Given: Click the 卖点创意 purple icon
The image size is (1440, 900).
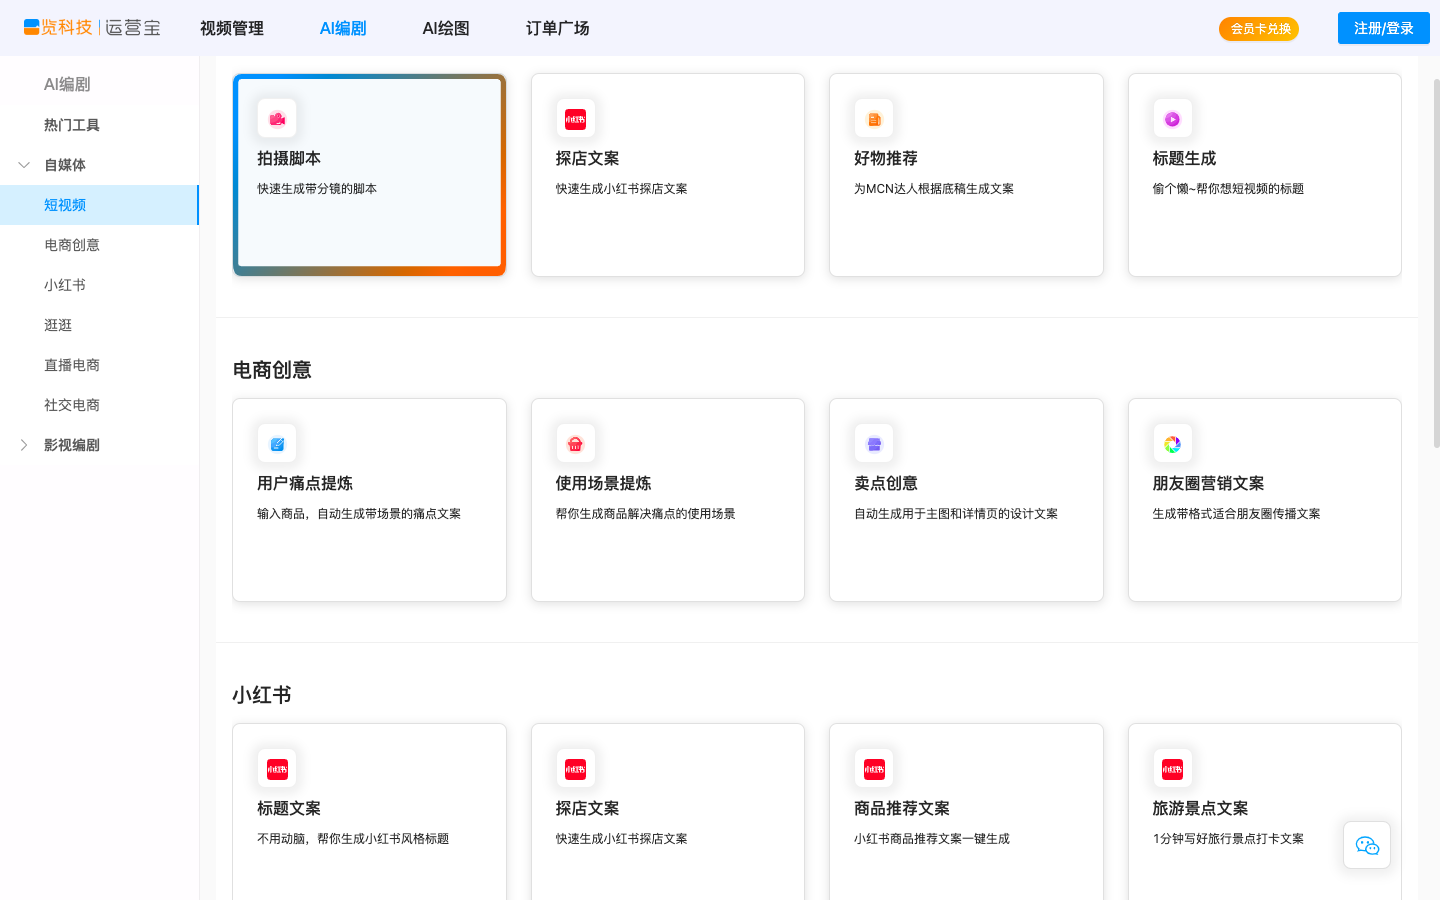Looking at the screenshot, I should [873, 443].
